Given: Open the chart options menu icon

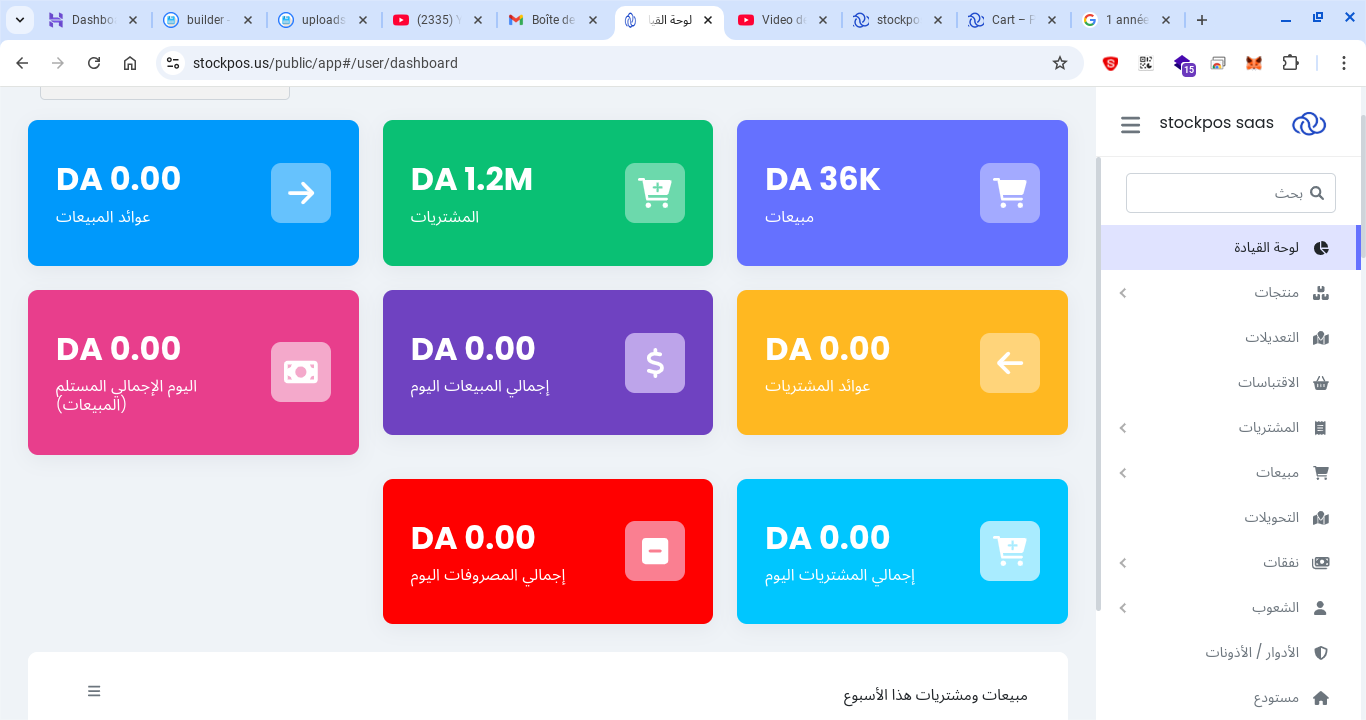Looking at the screenshot, I should (94, 691).
